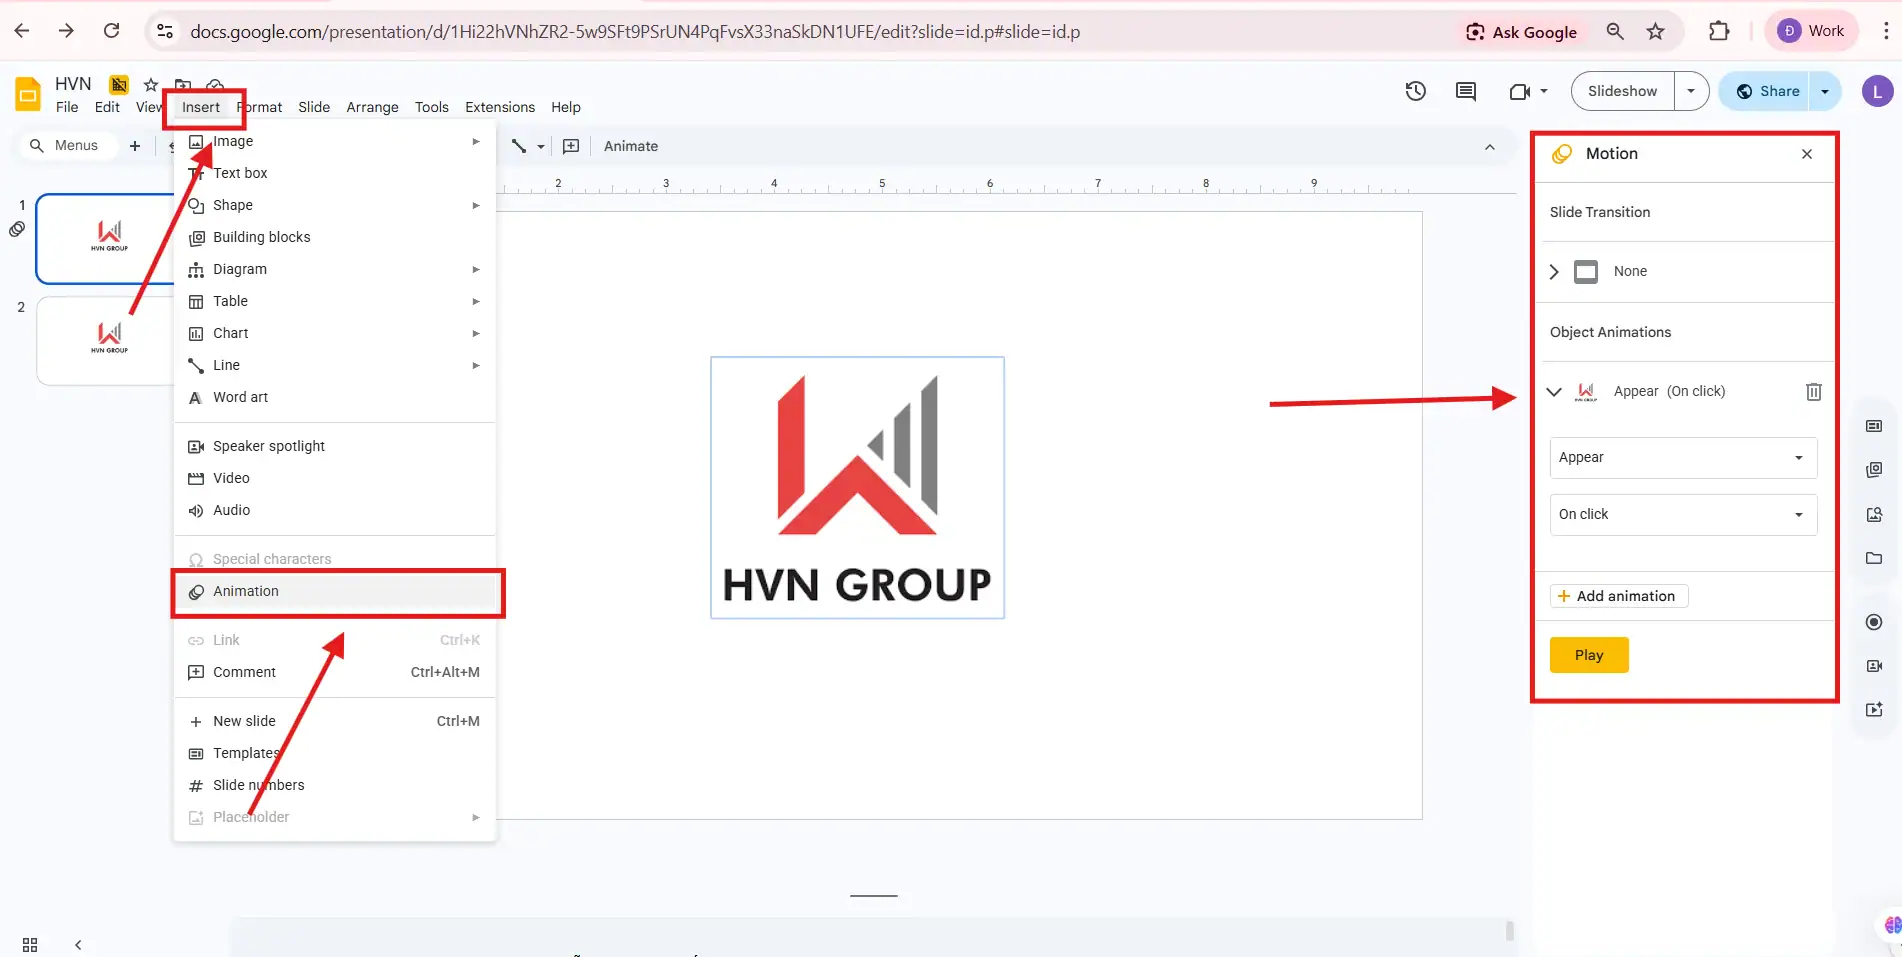Star the HVN presentation

tap(150, 84)
